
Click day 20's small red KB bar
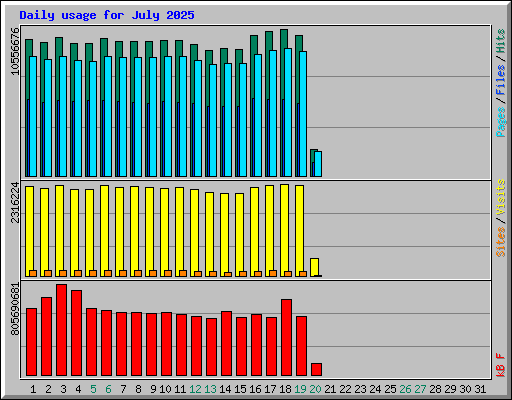pyautogui.click(x=316, y=369)
